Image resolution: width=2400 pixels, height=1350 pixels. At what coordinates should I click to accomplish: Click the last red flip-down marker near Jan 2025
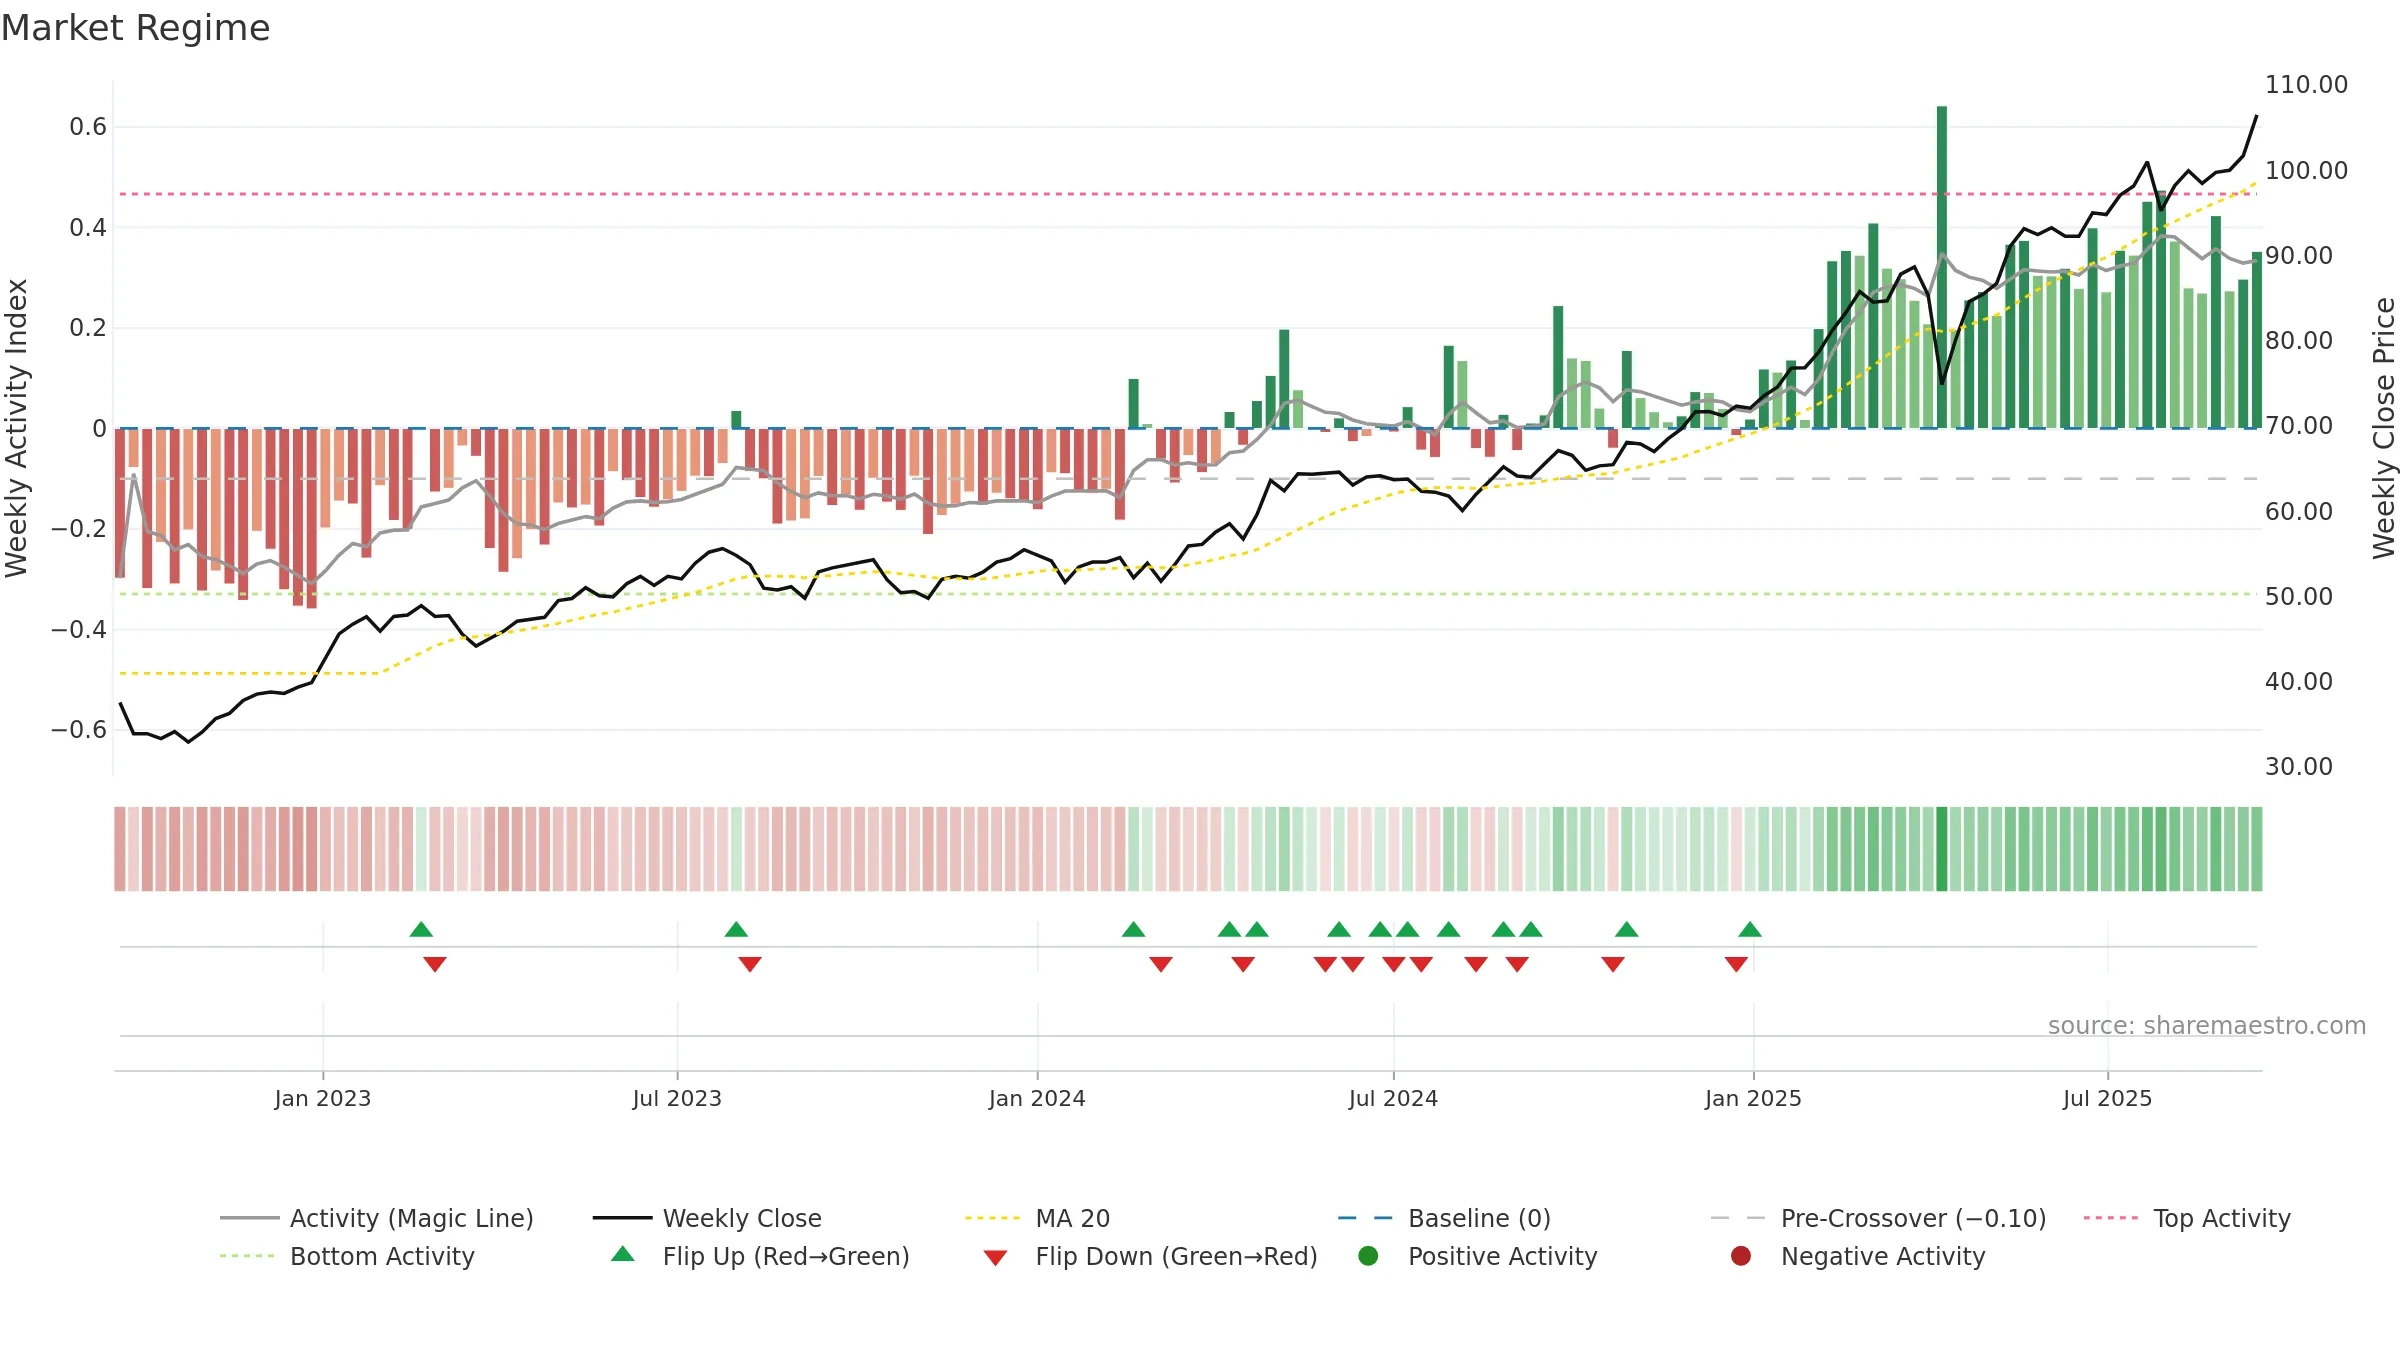1736,964
